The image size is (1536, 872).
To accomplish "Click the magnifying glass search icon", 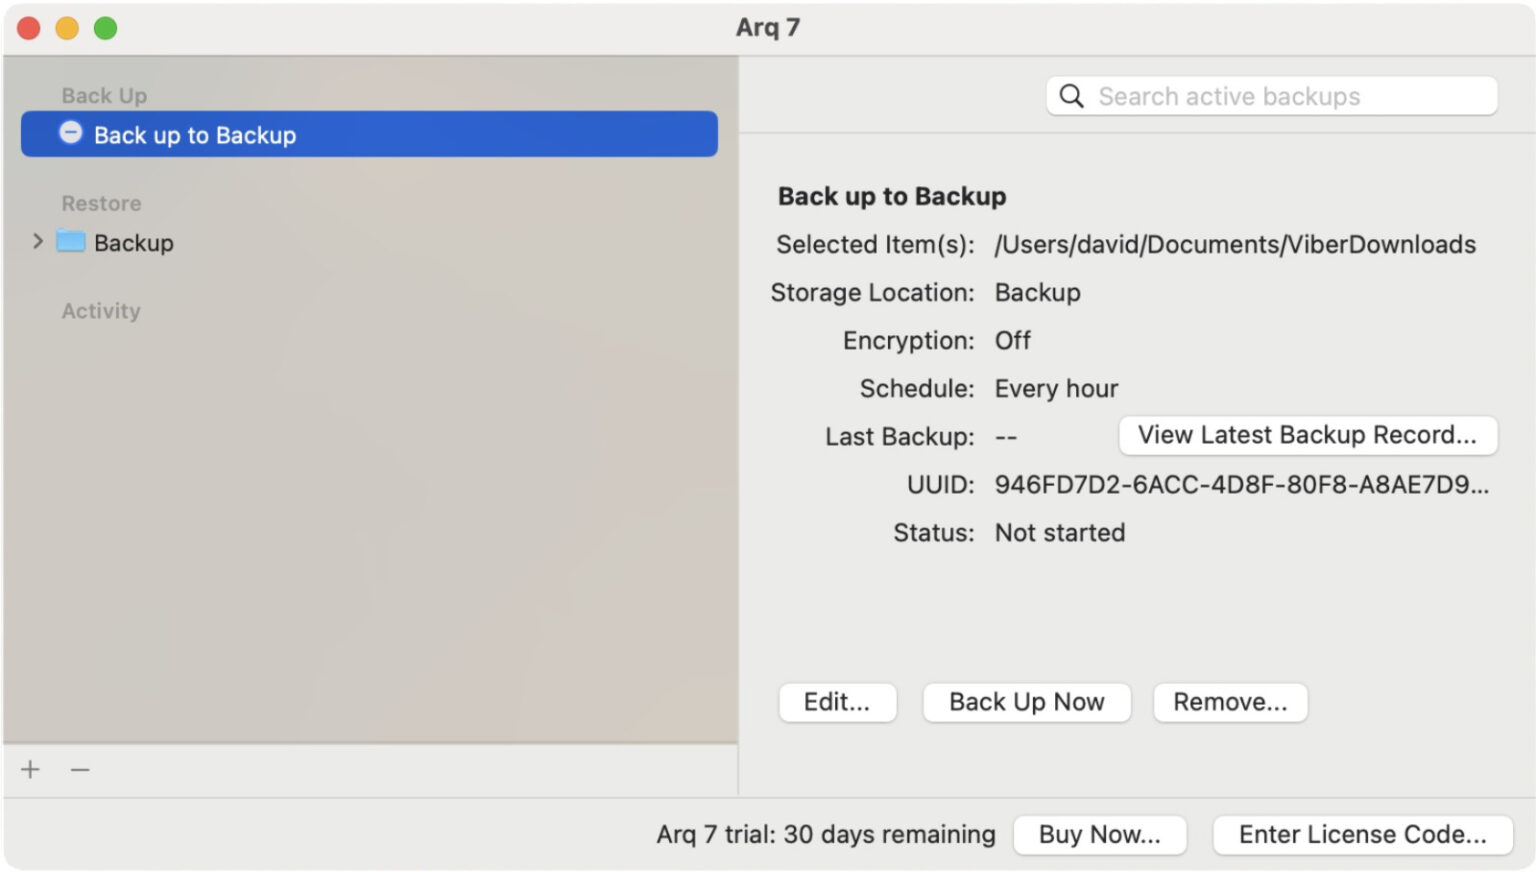I will tap(1071, 96).
